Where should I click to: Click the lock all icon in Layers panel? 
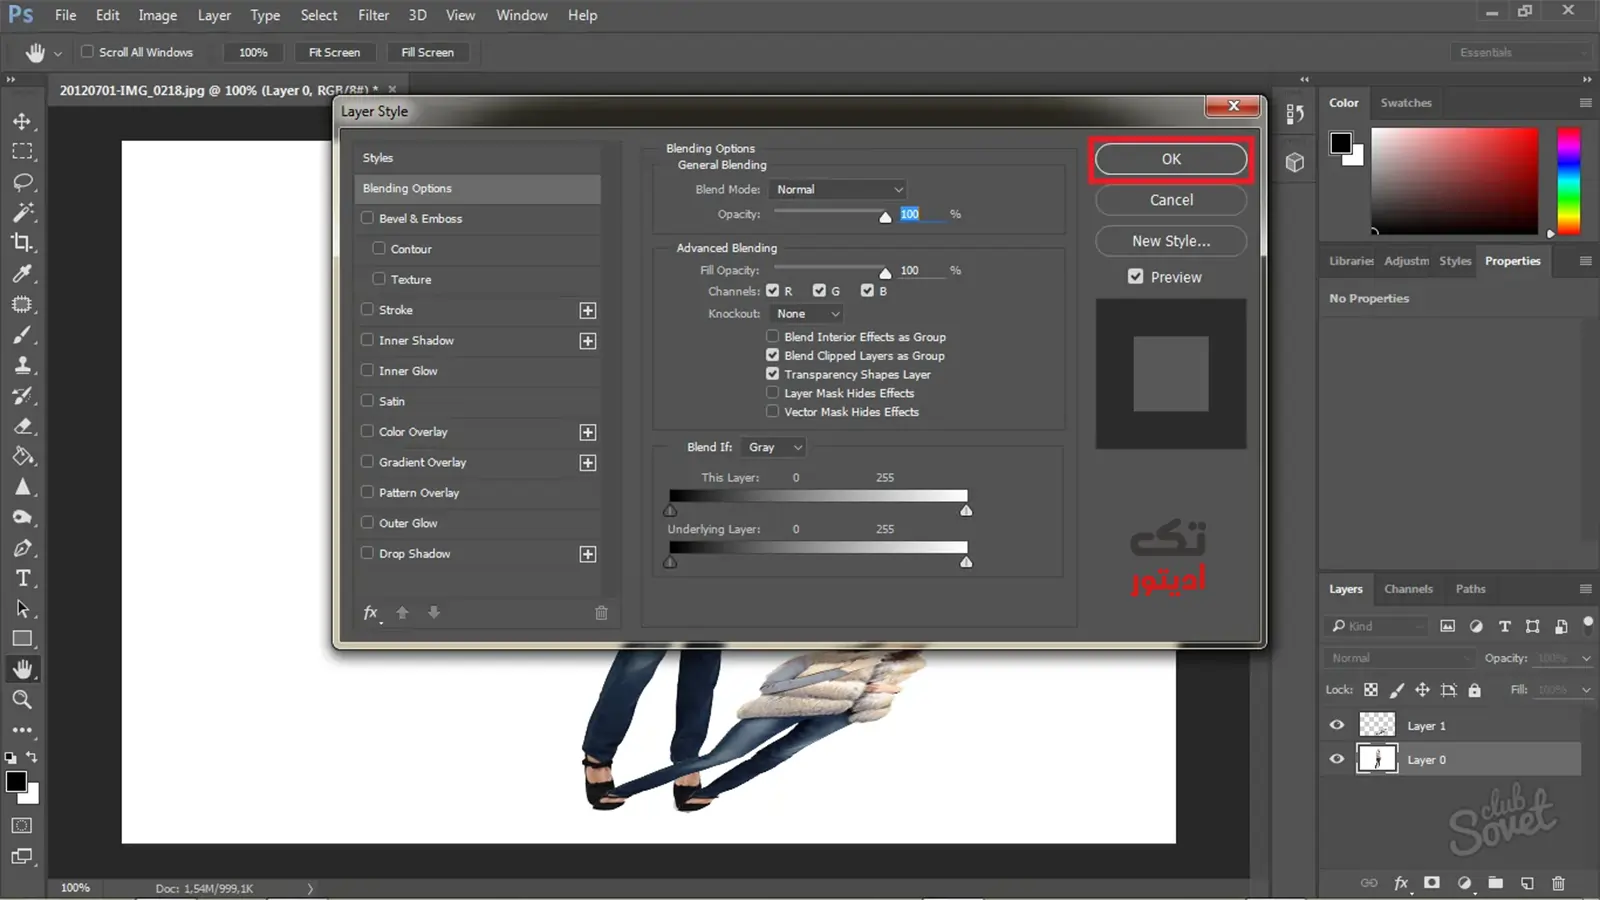pos(1474,690)
